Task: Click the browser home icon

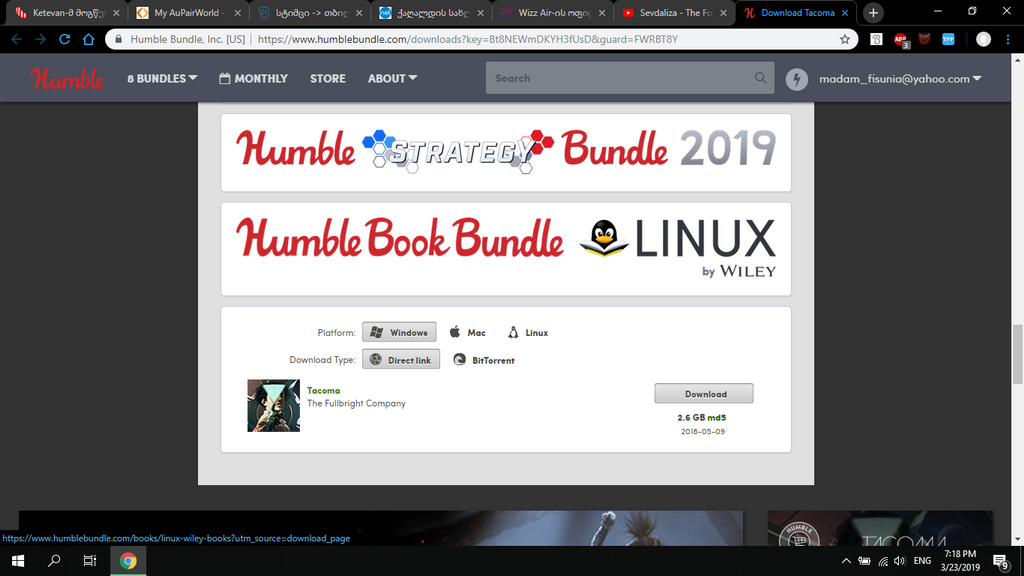Action: 89,39
